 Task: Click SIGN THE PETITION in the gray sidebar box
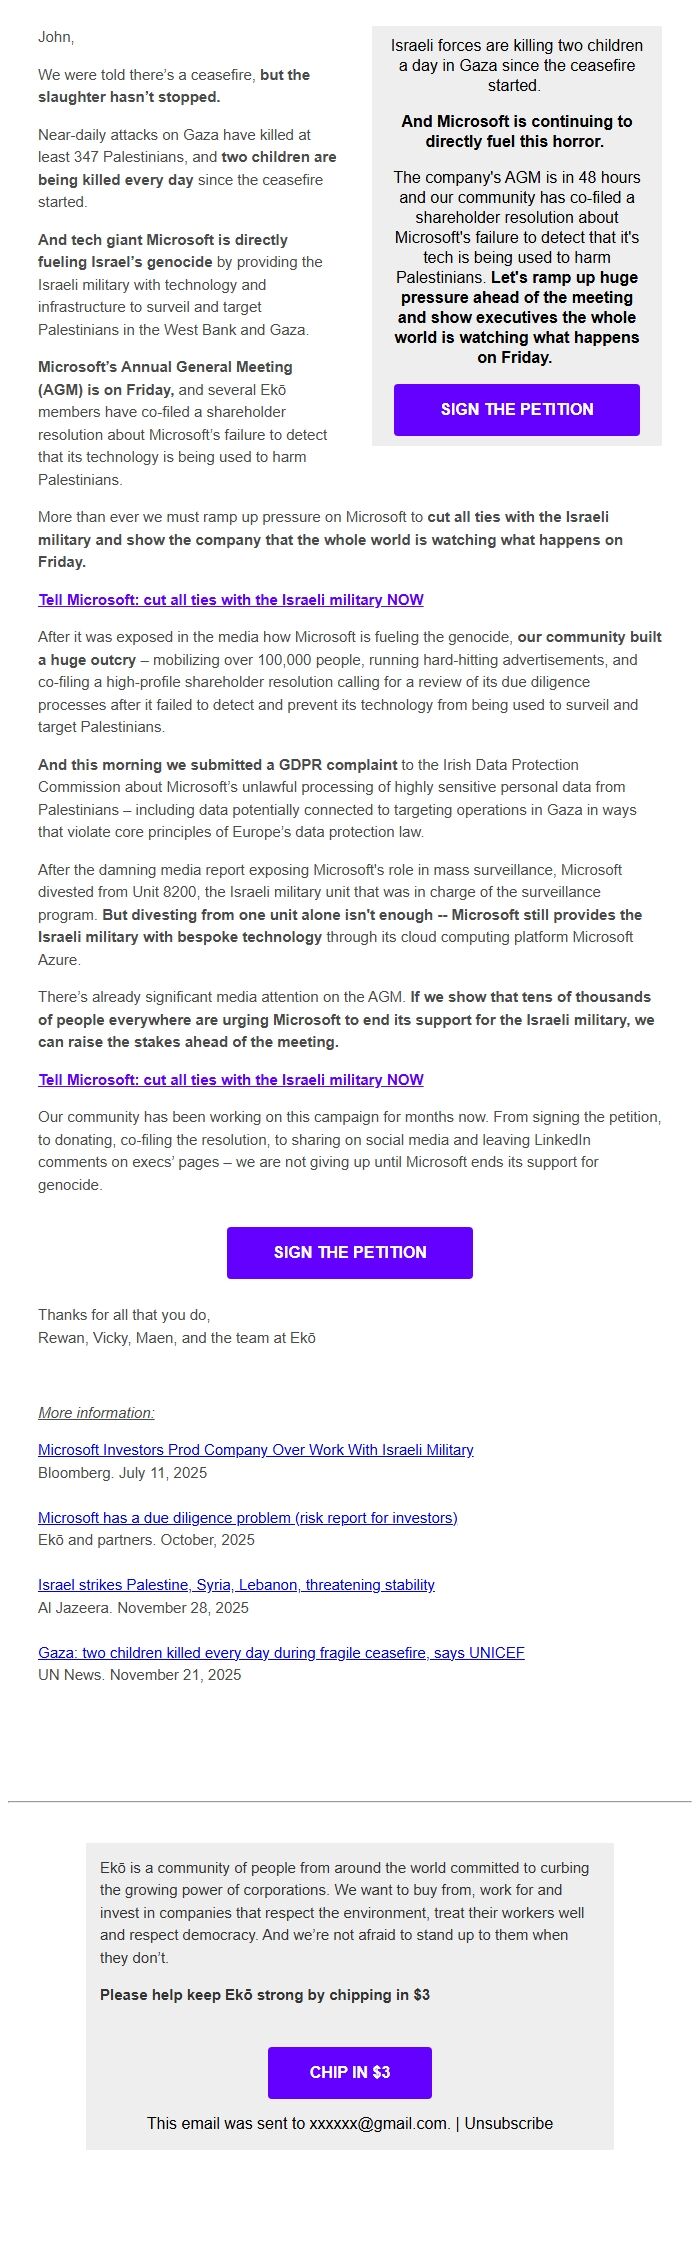click(x=517, y=409)
